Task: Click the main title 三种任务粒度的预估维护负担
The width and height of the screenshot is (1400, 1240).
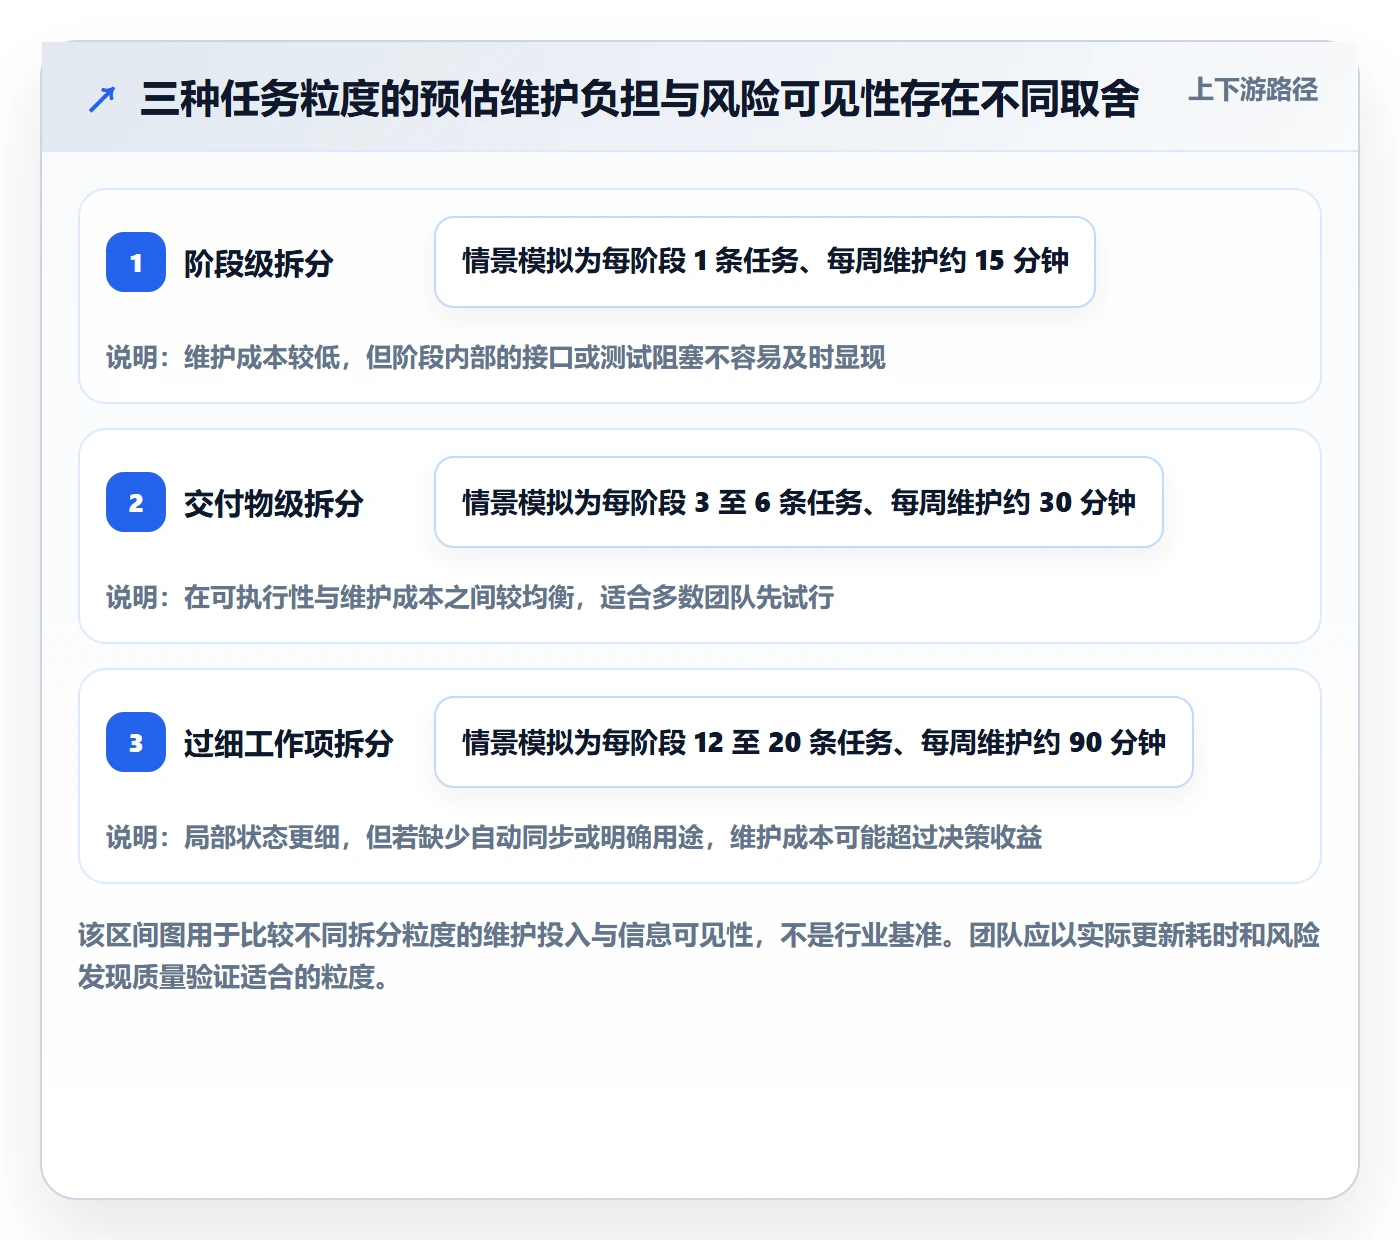Action: [x=640, y=99]
